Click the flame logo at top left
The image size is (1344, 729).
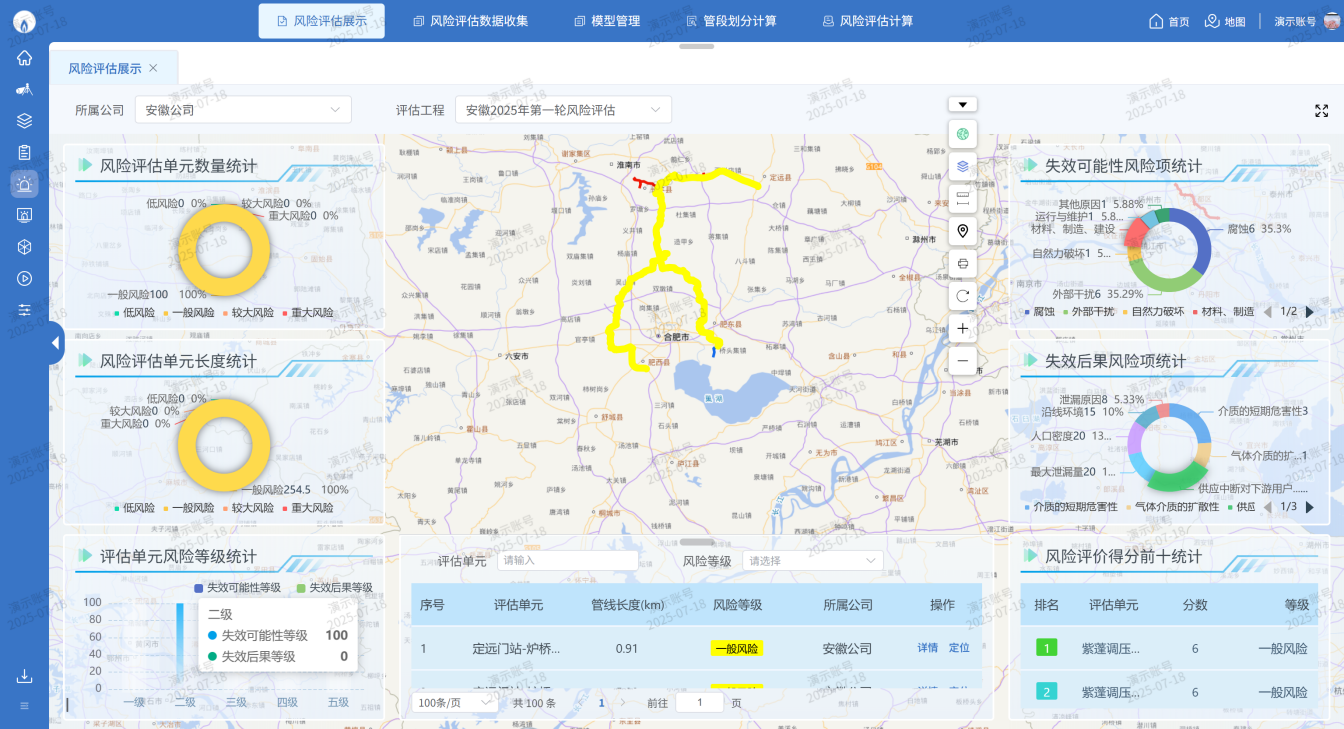(x=24, y=21)
